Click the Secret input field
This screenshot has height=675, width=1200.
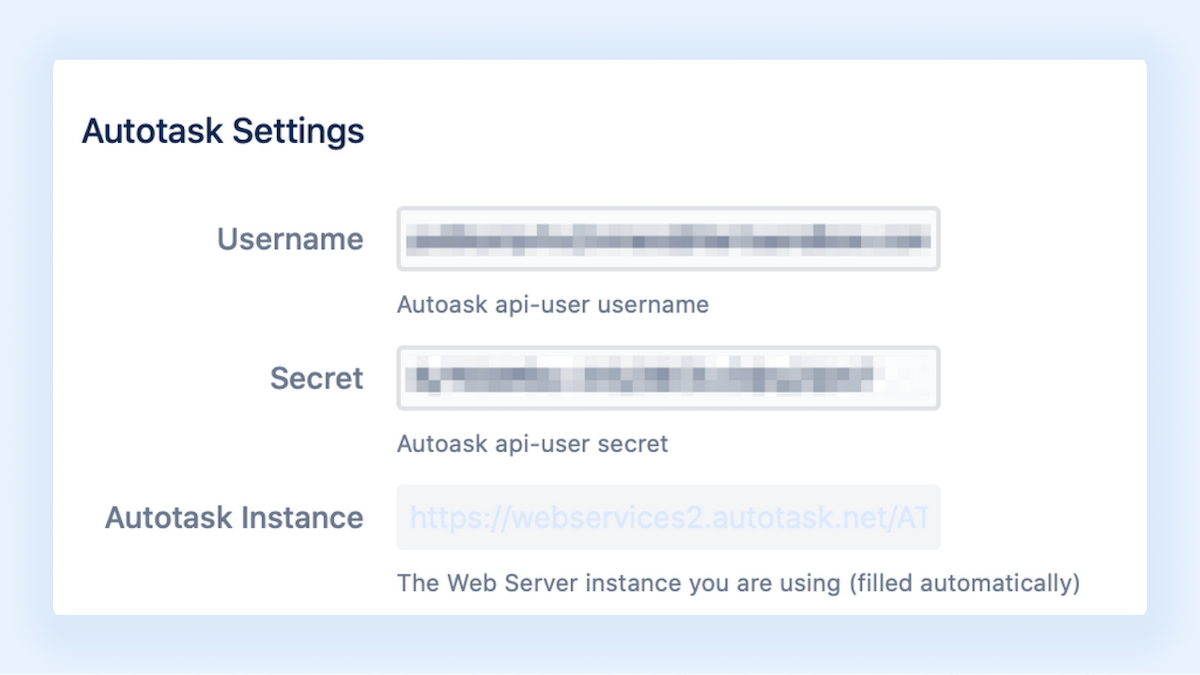click(668, 378)
